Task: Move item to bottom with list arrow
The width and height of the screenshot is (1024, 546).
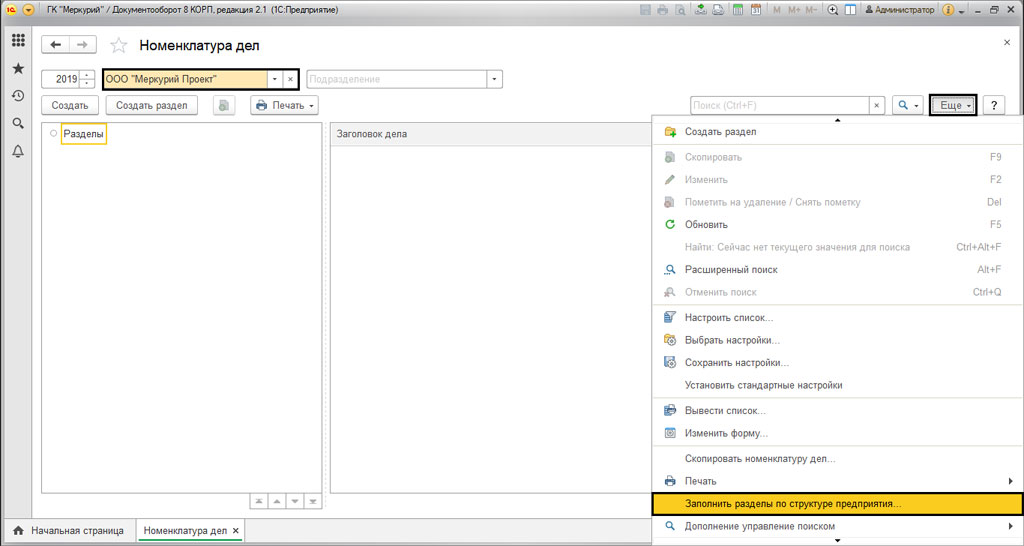Action: point(313,502)
